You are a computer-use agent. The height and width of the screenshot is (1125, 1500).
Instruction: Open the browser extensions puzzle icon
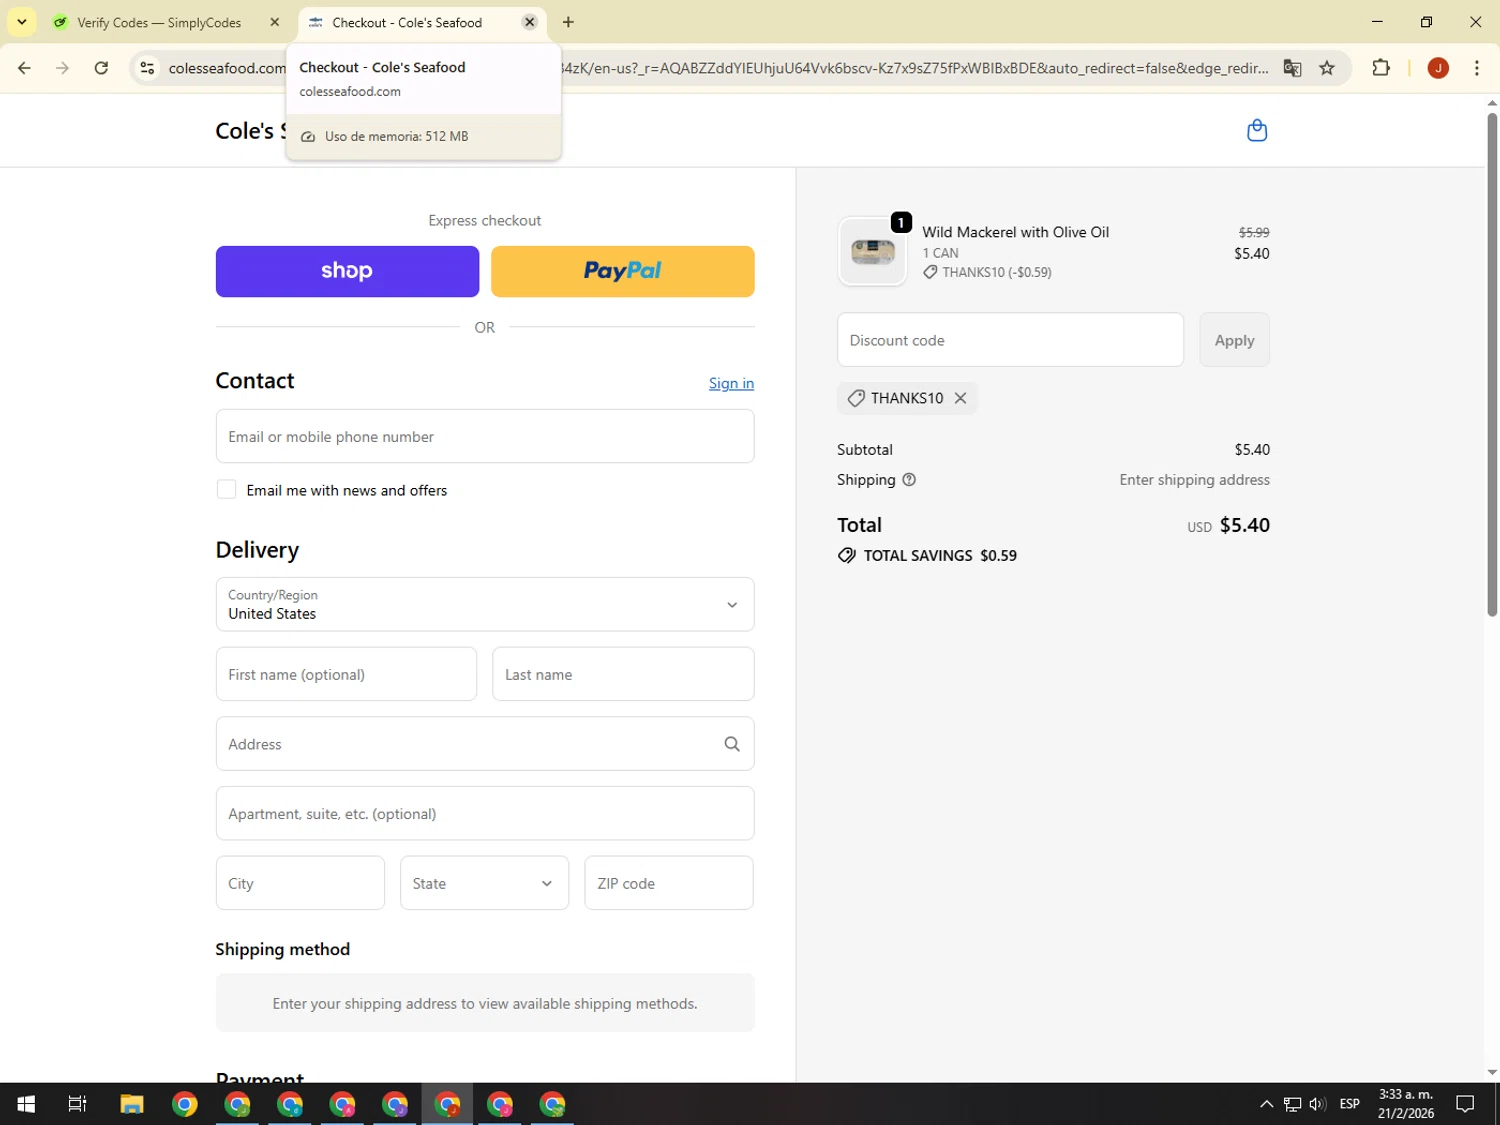pyautogui.click(x=1381, y=68)
